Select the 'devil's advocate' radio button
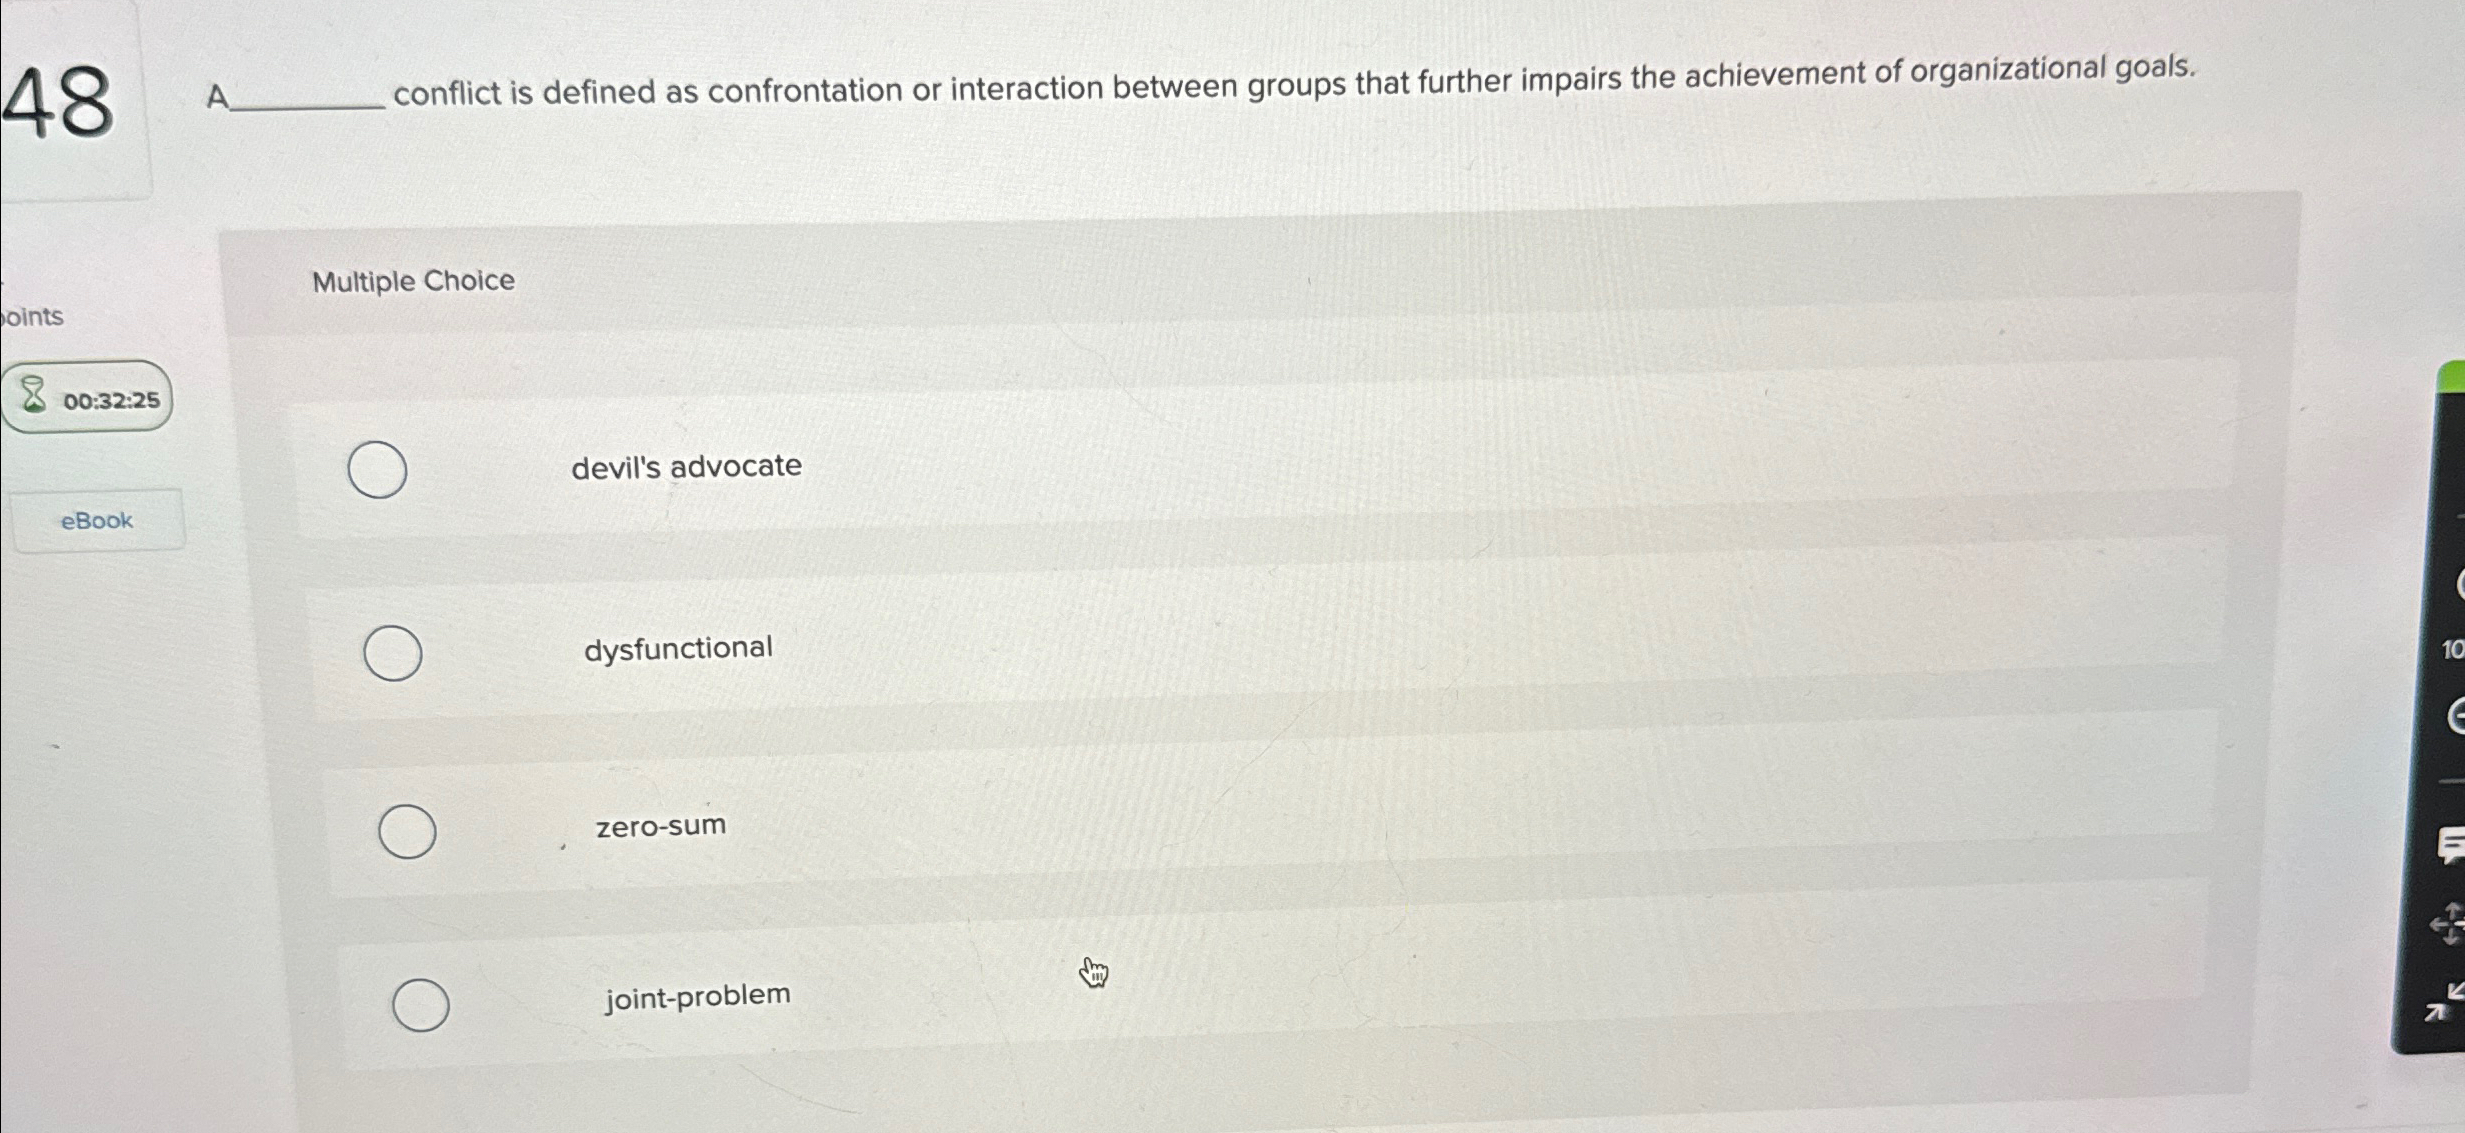The image size is (2465, 1133). click(x=377, y=471)
